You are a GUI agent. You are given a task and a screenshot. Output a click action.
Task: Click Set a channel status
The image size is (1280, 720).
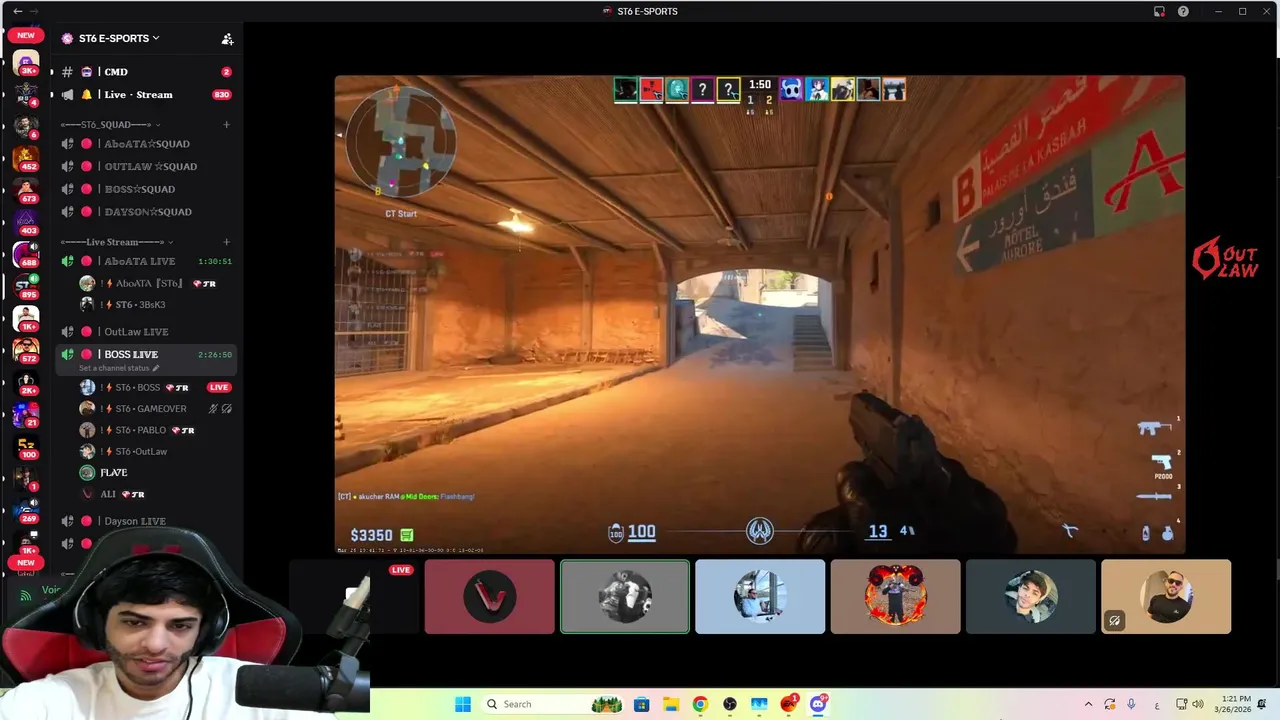coord(118,368)
